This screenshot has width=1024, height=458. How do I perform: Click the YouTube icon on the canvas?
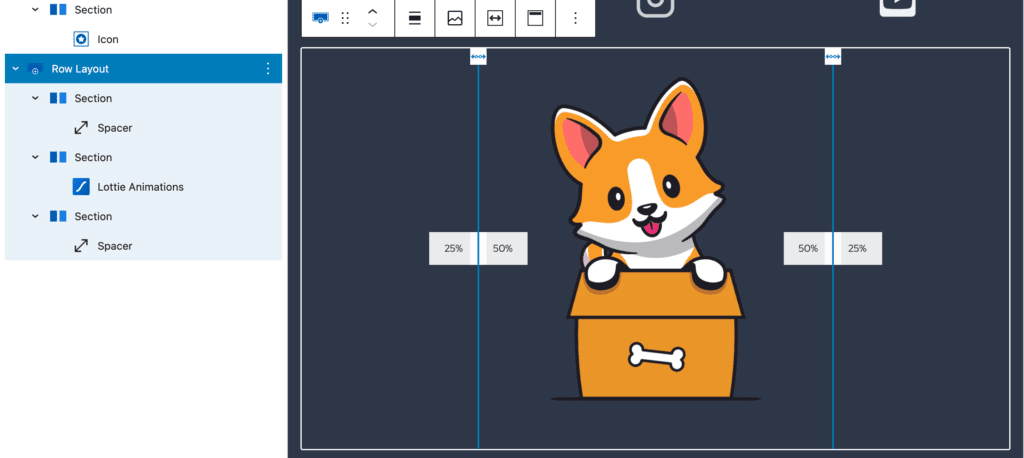(x=897, y=7)
